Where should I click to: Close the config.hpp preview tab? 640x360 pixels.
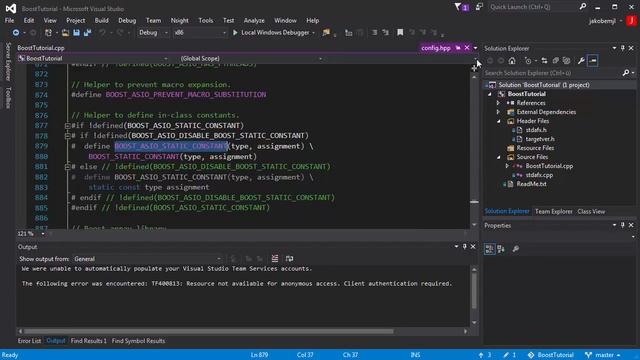coord(467,48)
